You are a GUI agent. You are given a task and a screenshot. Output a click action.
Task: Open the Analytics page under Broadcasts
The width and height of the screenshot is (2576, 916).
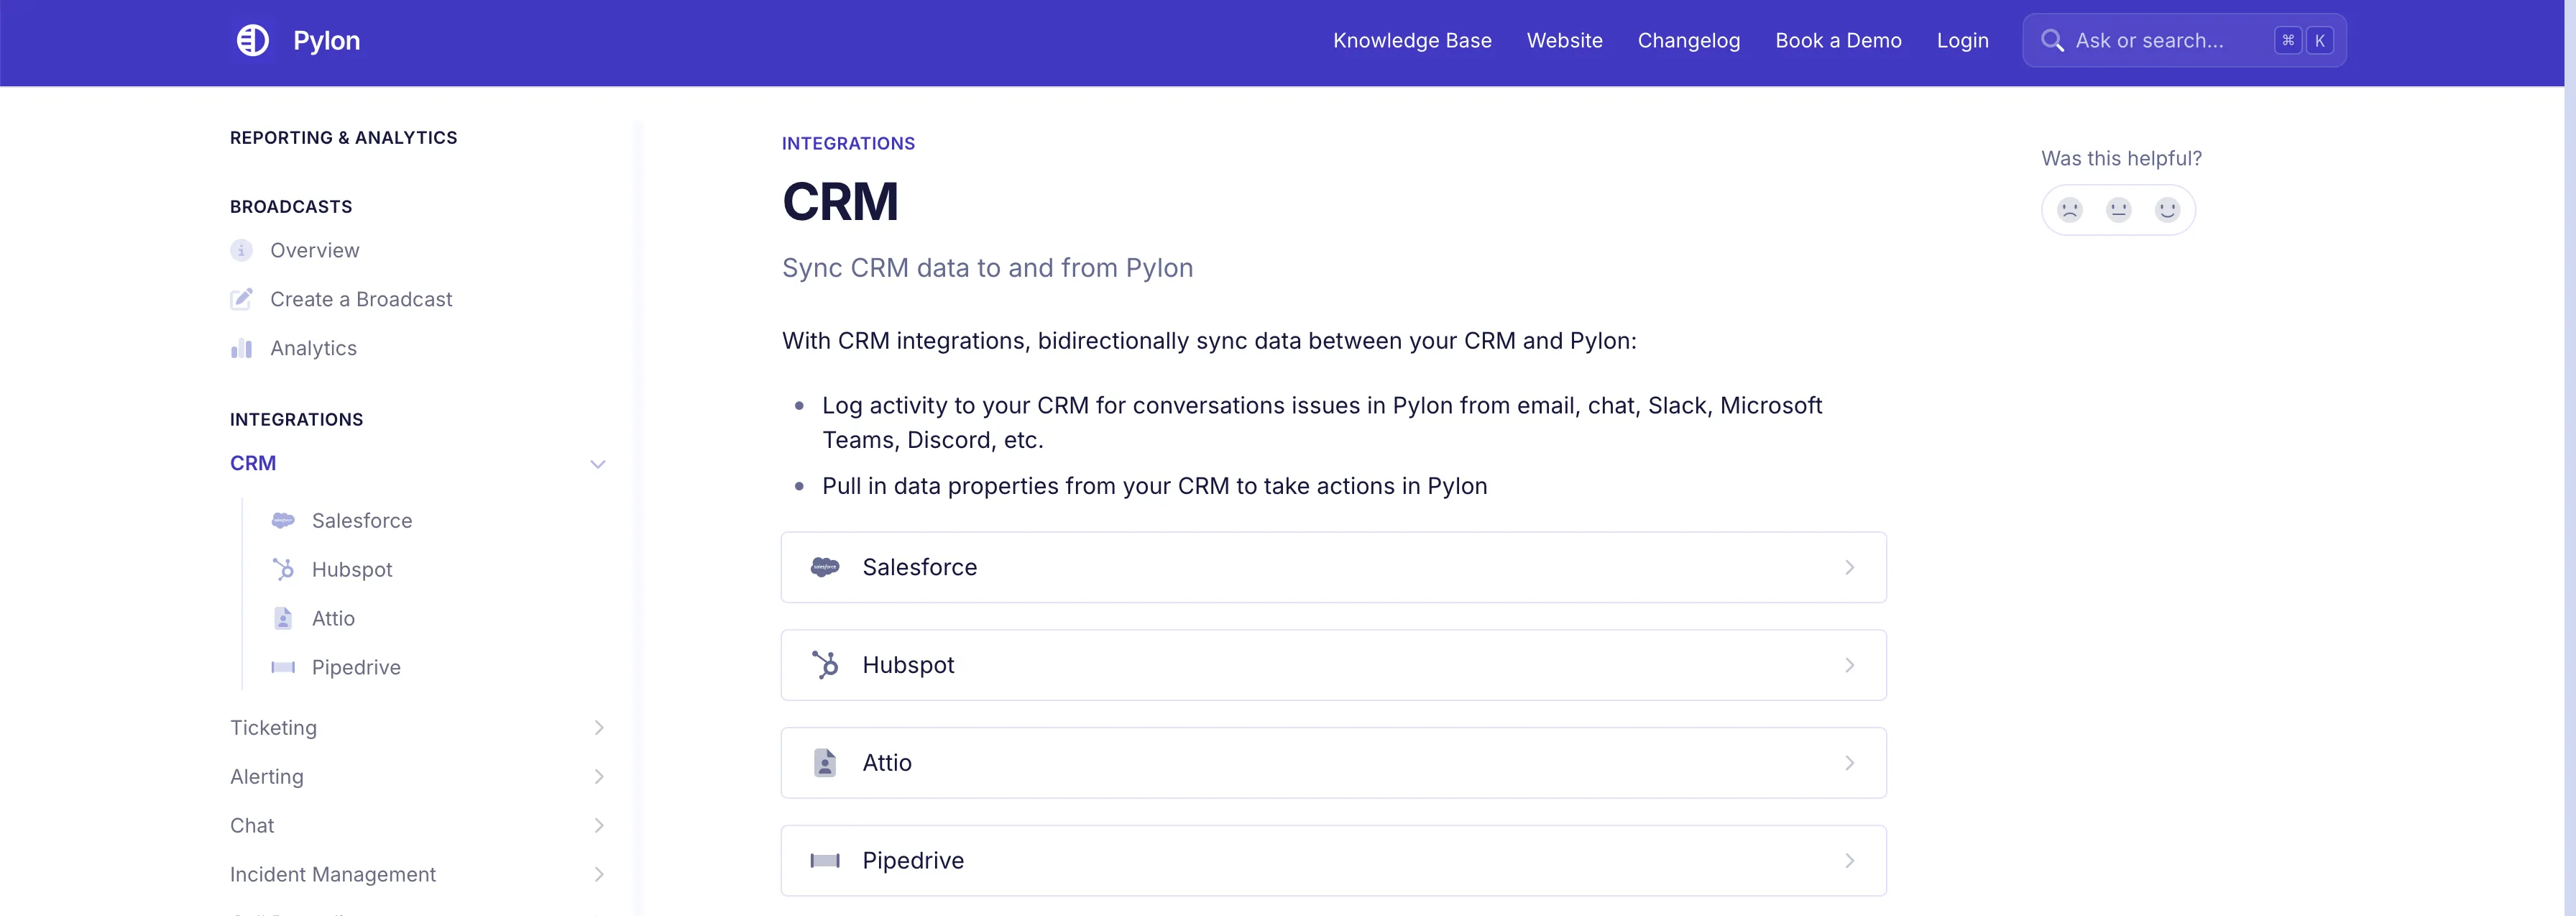click(313, 348)
